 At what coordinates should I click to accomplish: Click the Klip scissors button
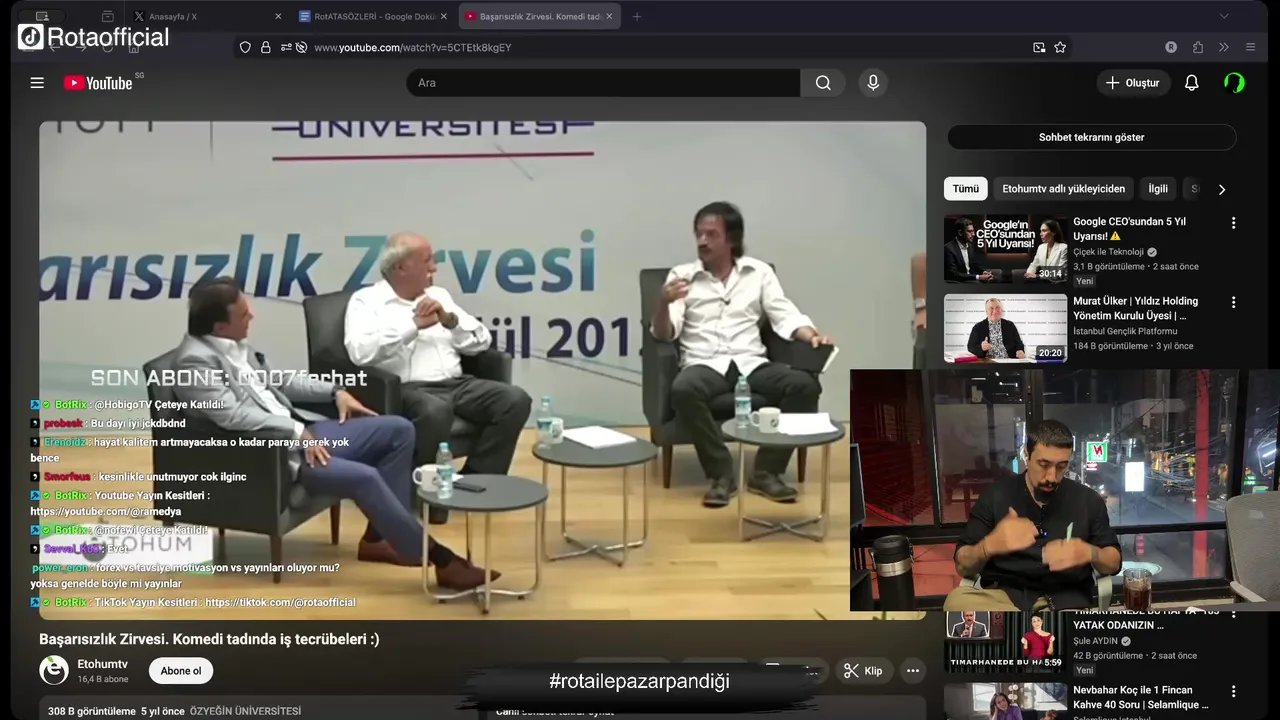(863, 671)
